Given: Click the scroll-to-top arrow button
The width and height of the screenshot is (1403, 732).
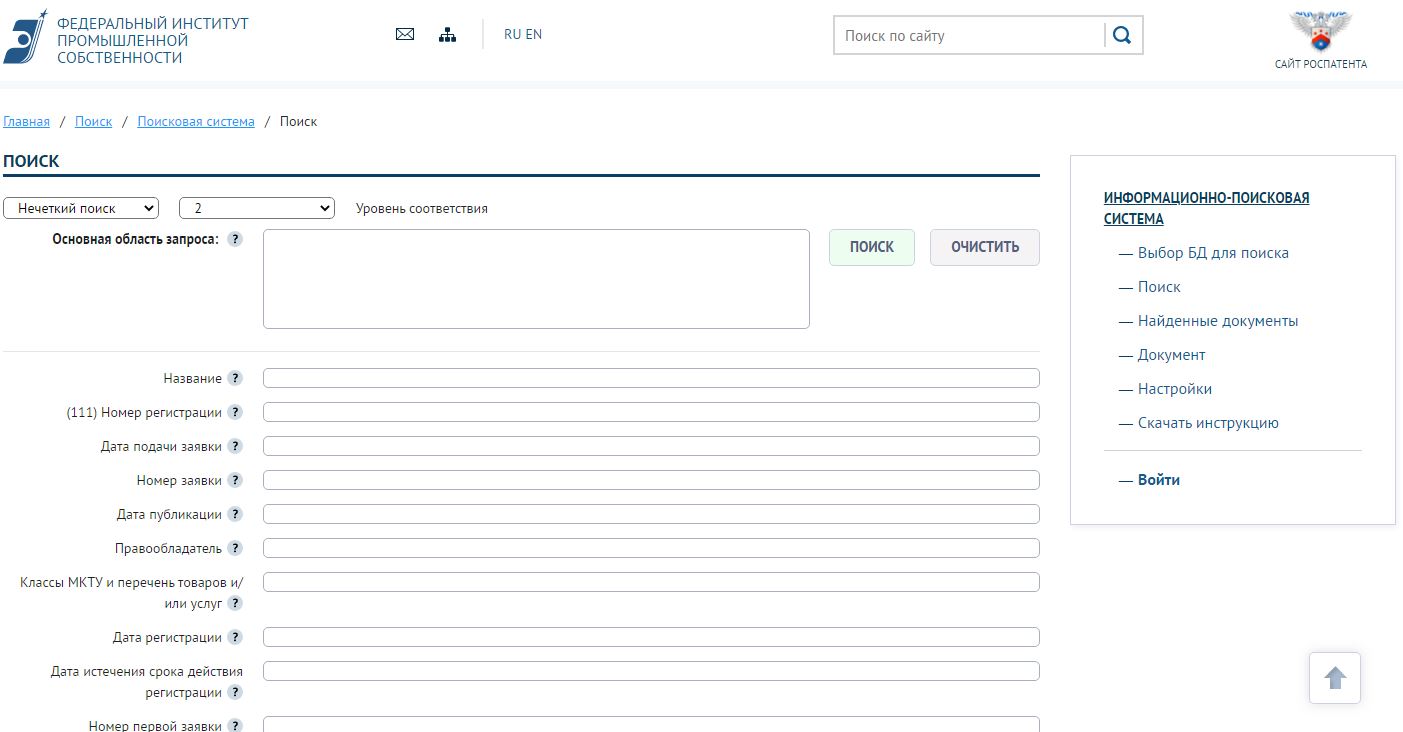Looking at the screenshot, I should coord(1335,678).
